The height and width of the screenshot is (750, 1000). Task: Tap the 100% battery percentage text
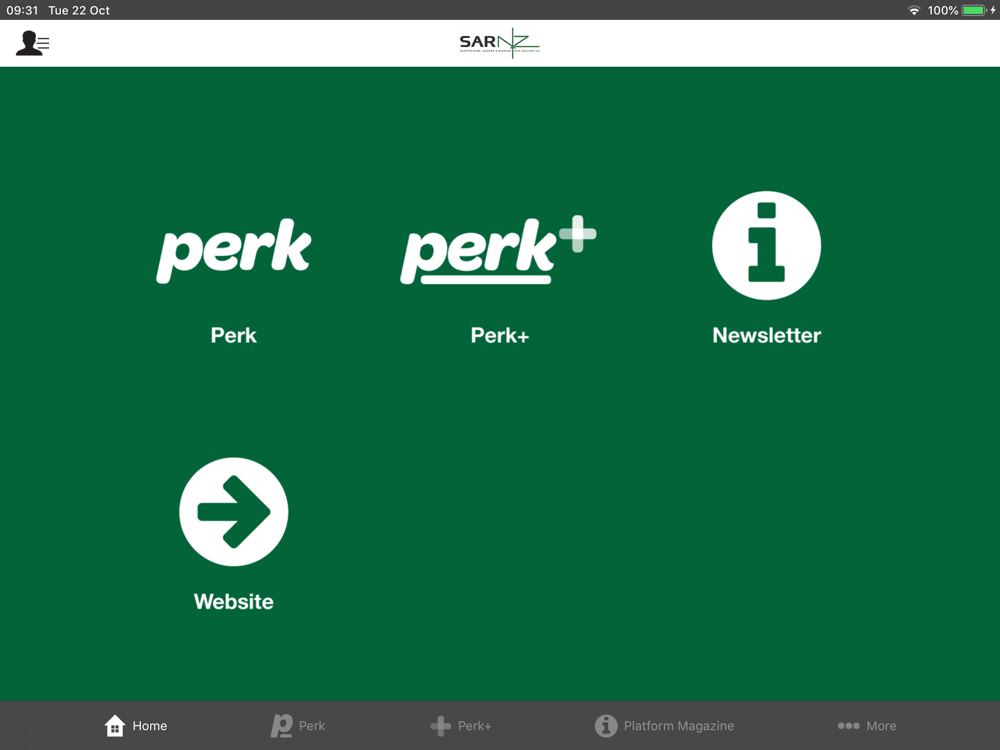click(x=943, y=10)
